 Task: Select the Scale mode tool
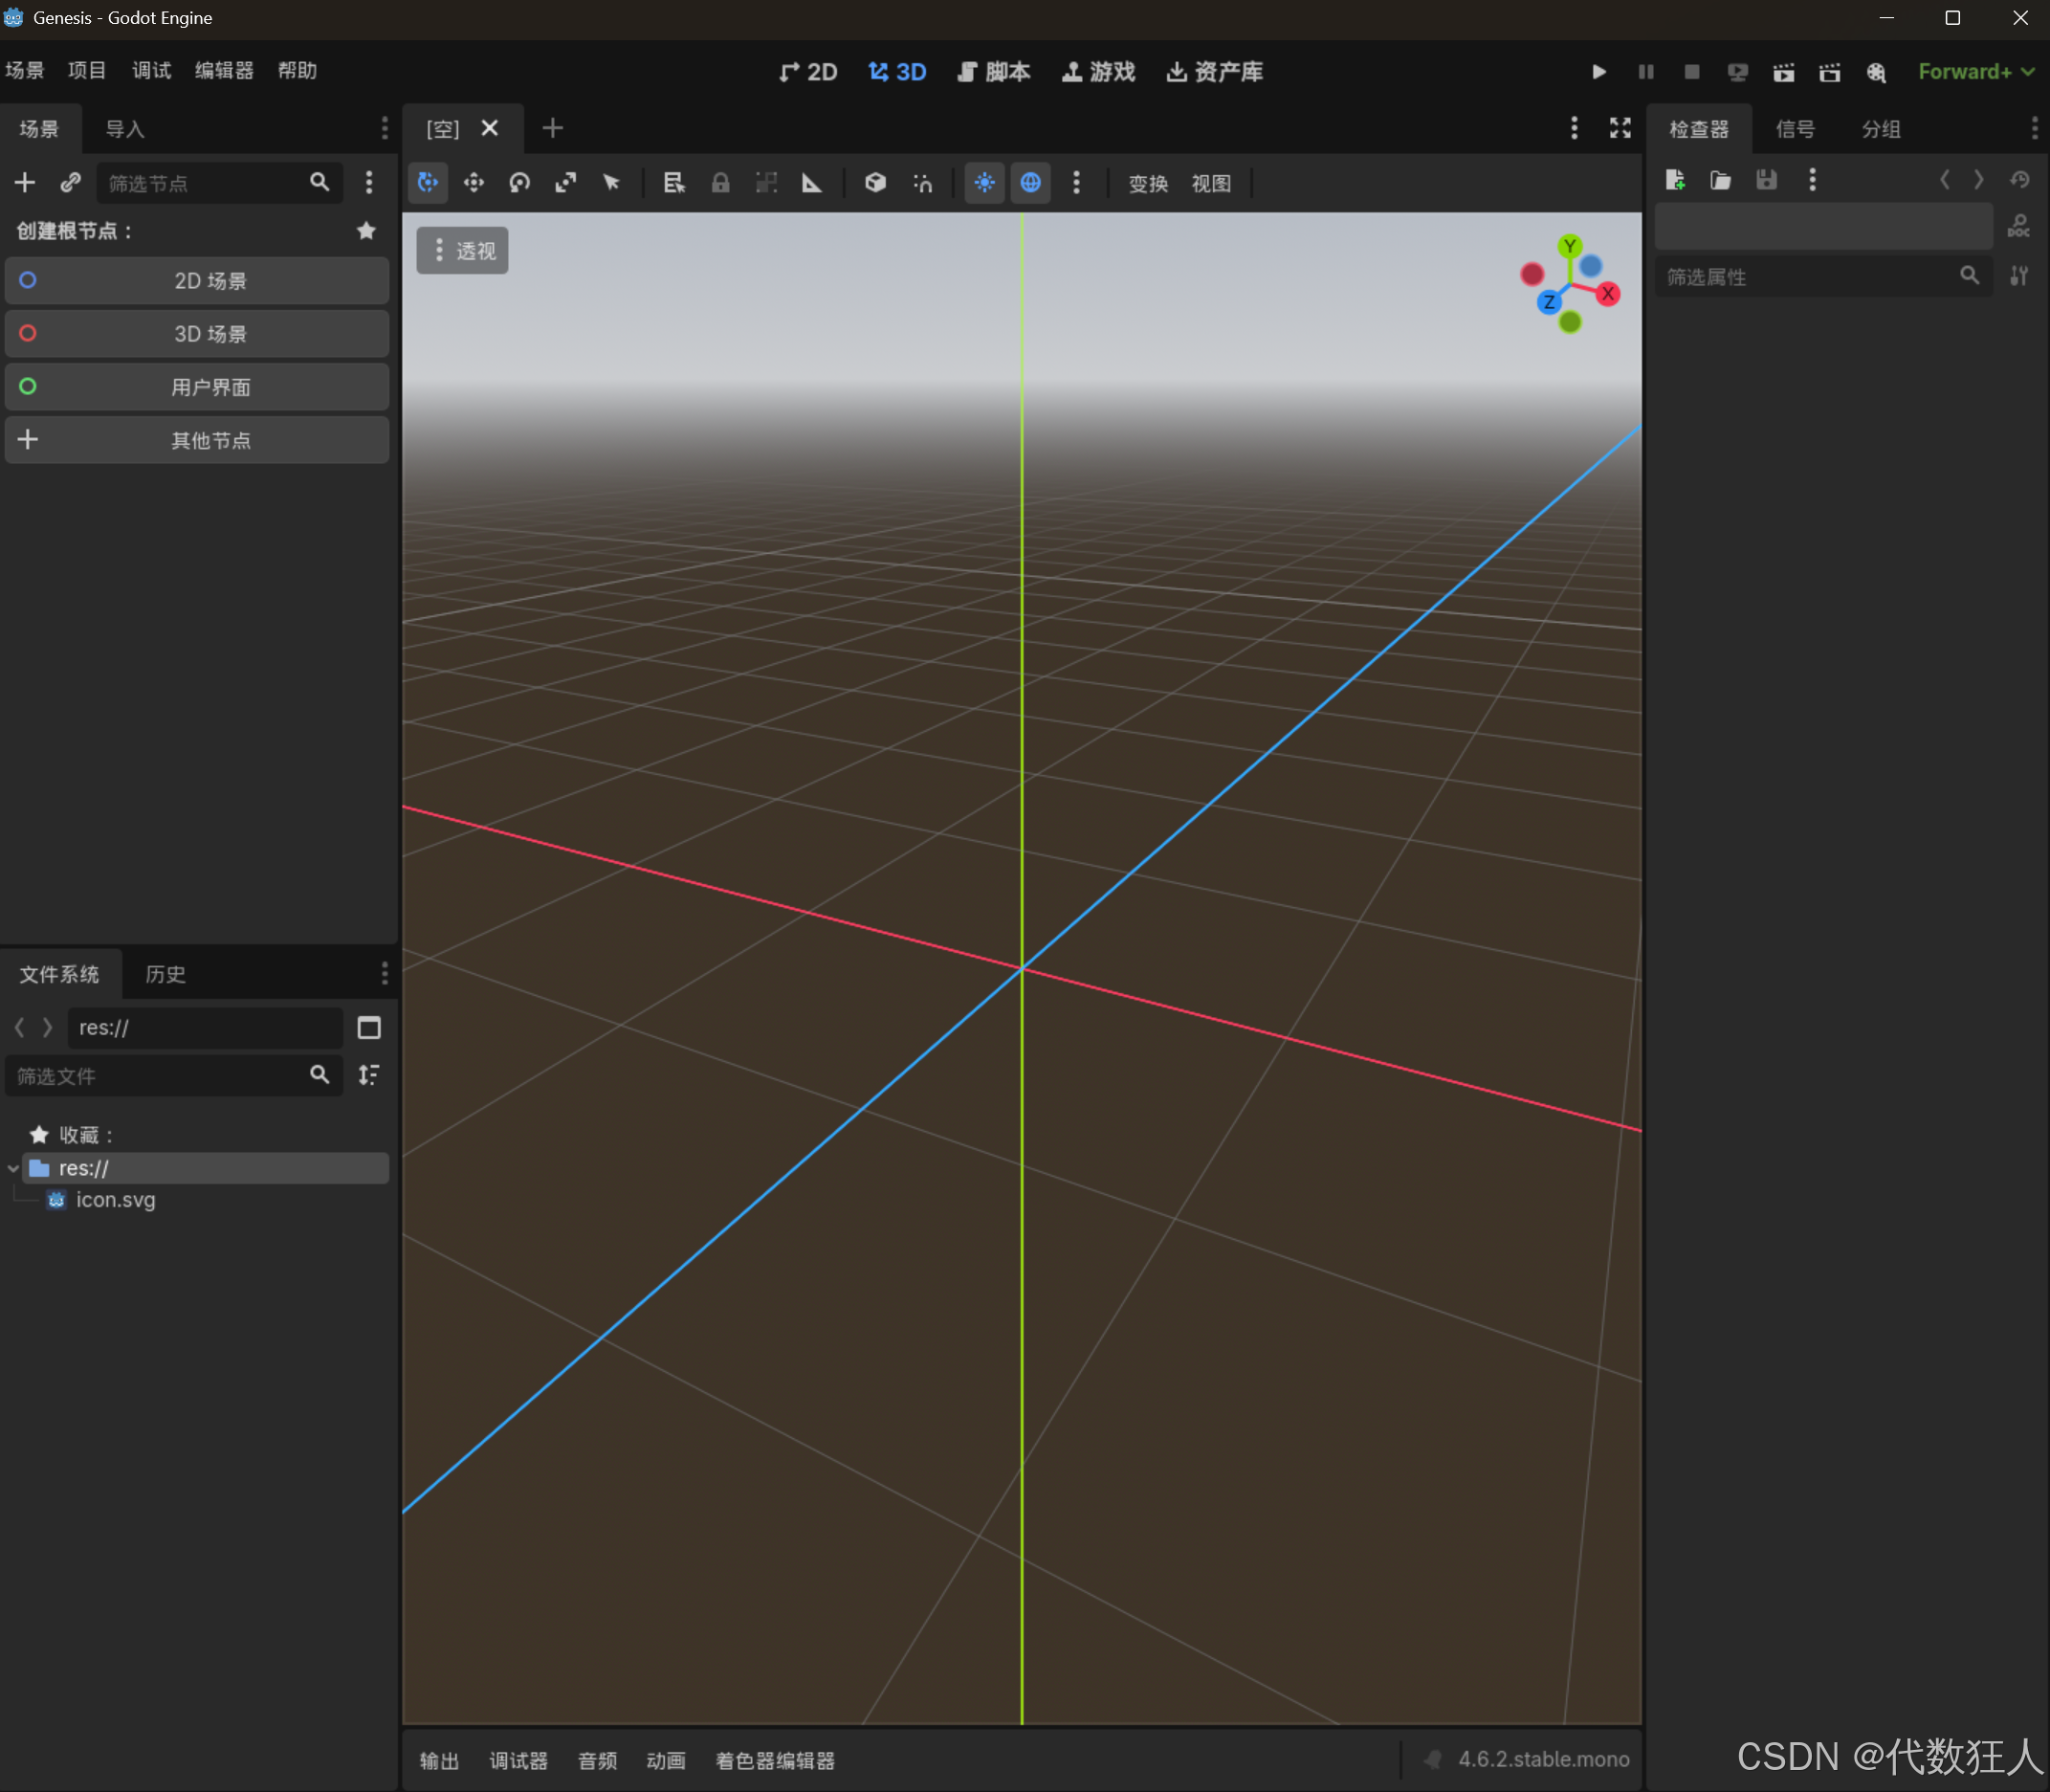pos(566,183)
